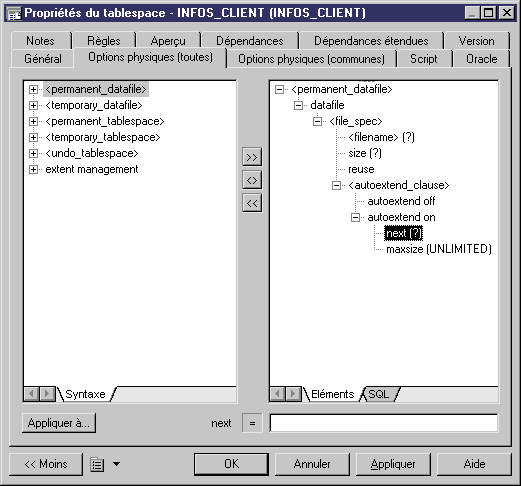Open the Options physiques (communes) tab
This screenshot has width=521, height=486.
(x=311, y=59)
